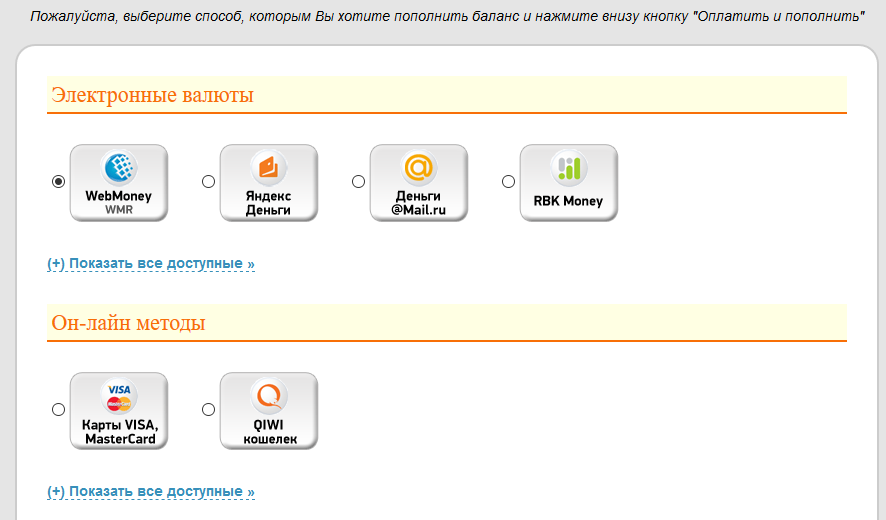Choose the QIWI кошелек radio button

pyautogui.click(x=209, y=409)
